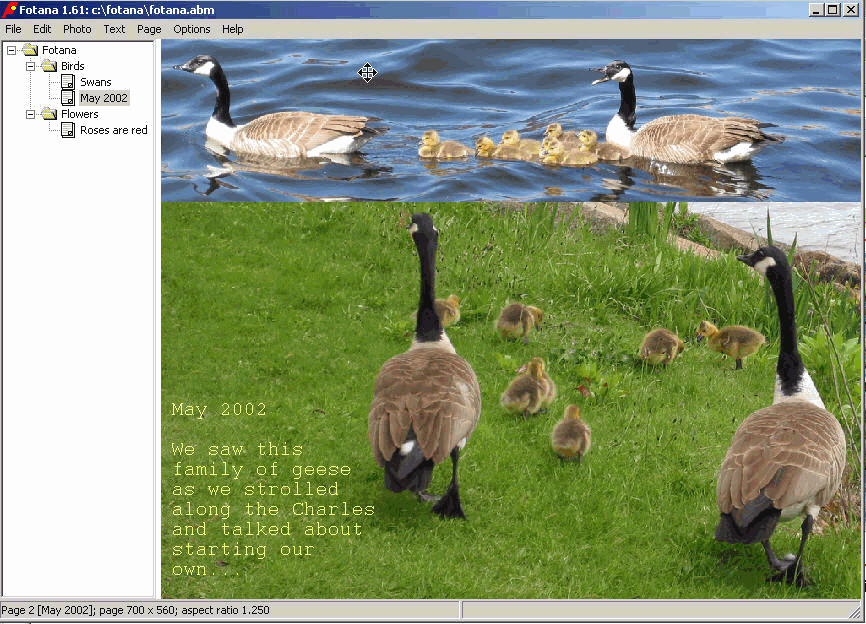Open the File menu

pyautogui.click(x=13, y=29)
